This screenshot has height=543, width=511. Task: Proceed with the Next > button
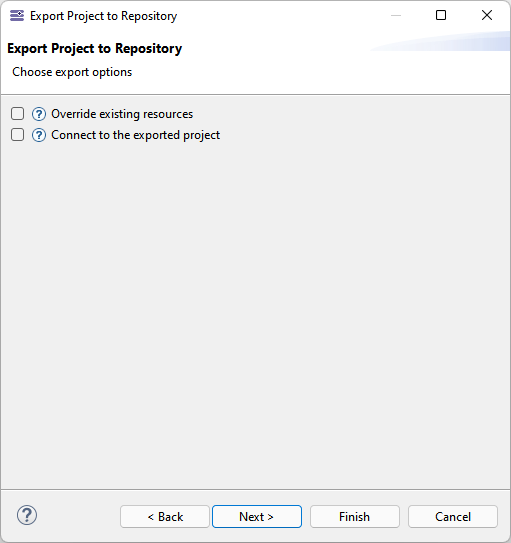click(257, 517)
